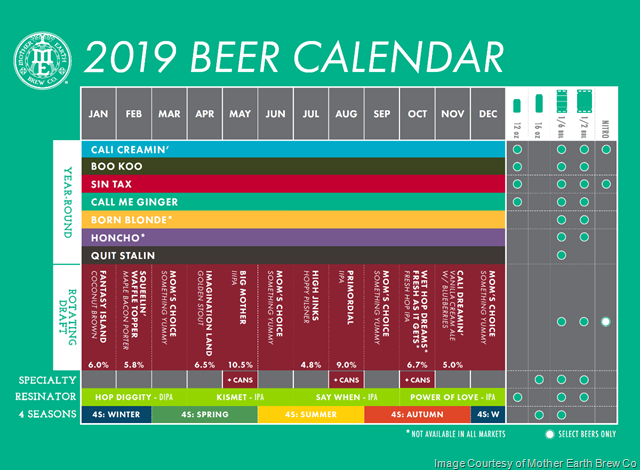The width and height of the screenshot is (640, 470).
Task: Click Imagination Land Golden Stout entry
Action: (x=204, y=317)
